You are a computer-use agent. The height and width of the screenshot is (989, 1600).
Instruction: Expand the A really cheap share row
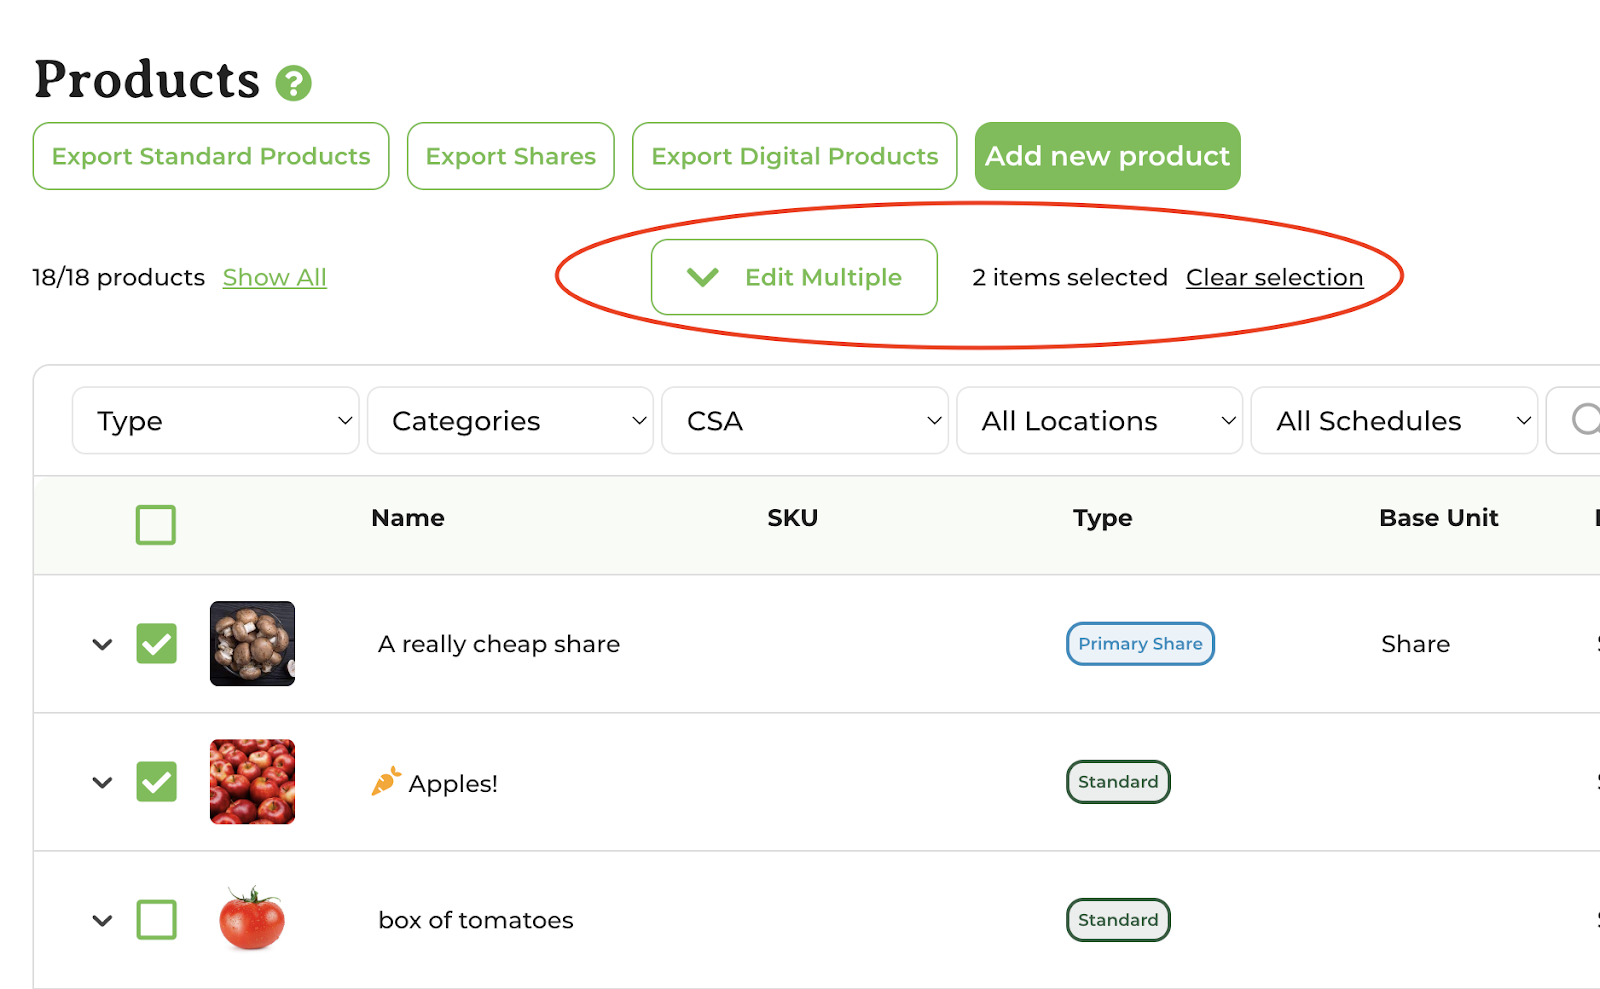tap(102, 645)
